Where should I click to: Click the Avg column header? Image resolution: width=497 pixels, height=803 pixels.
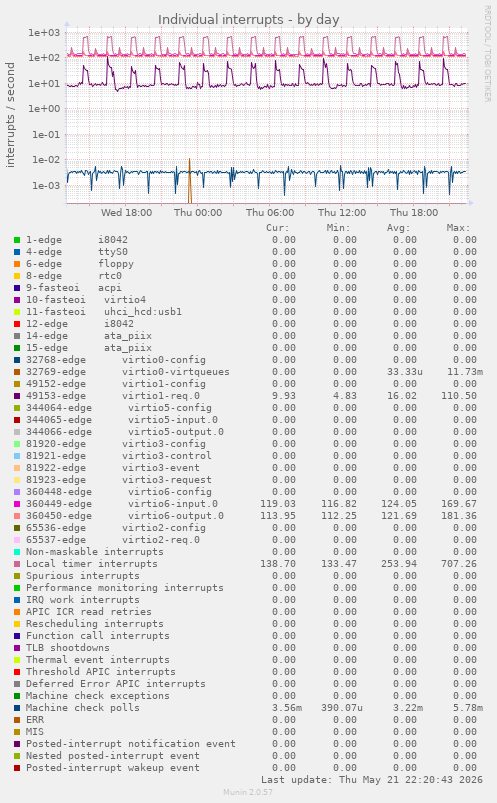[398, 228]
